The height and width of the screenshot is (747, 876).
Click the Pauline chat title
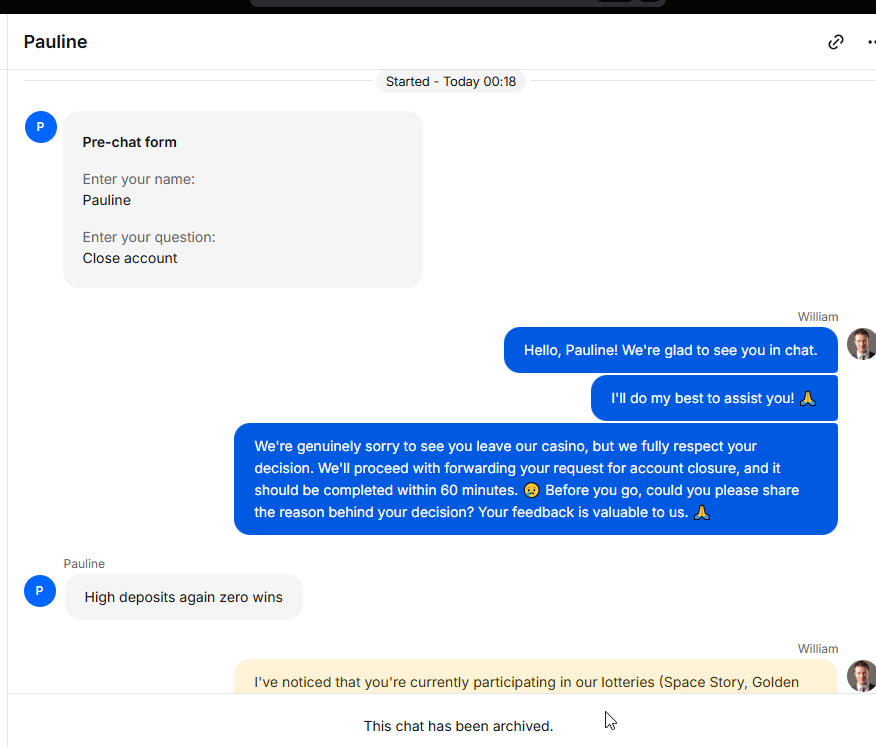[x=55, y=42]
